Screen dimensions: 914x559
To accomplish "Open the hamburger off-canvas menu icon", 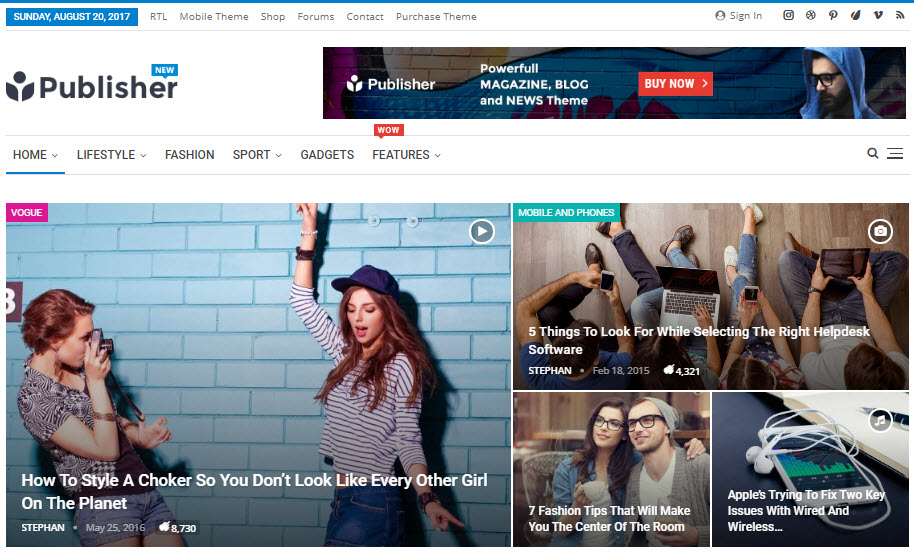I will (895, 153).
